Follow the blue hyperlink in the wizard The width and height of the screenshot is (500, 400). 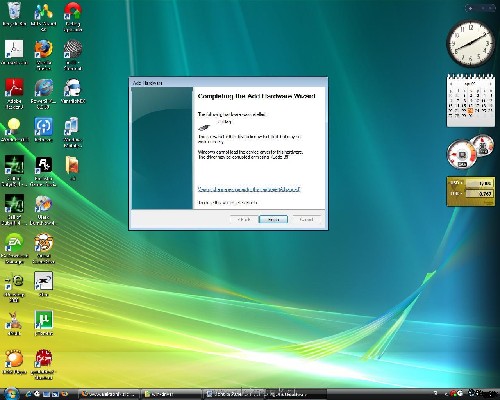(249, 189)
